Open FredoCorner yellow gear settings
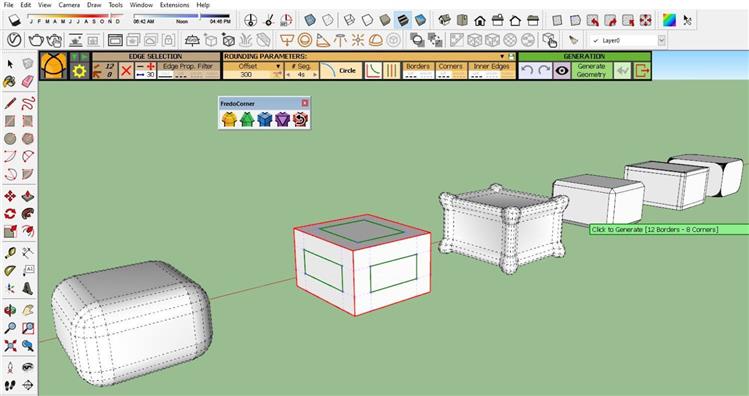This screenshot has height=396, width=749. 79,71
